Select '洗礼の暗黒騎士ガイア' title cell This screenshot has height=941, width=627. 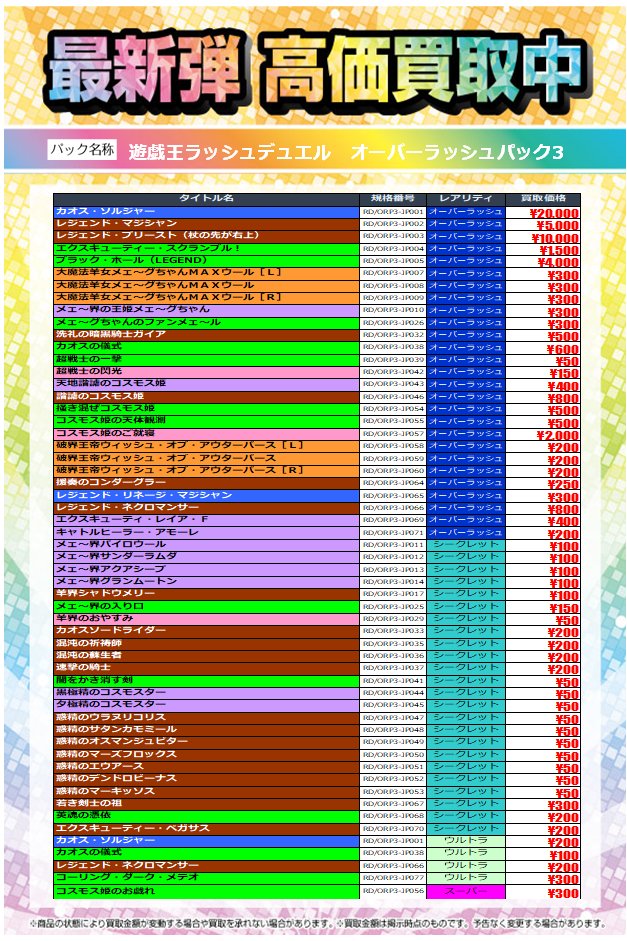coord(206,335)
